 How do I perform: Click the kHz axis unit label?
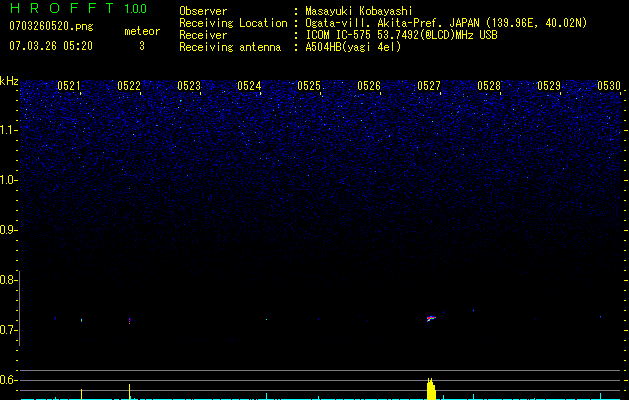click(9, 81)
